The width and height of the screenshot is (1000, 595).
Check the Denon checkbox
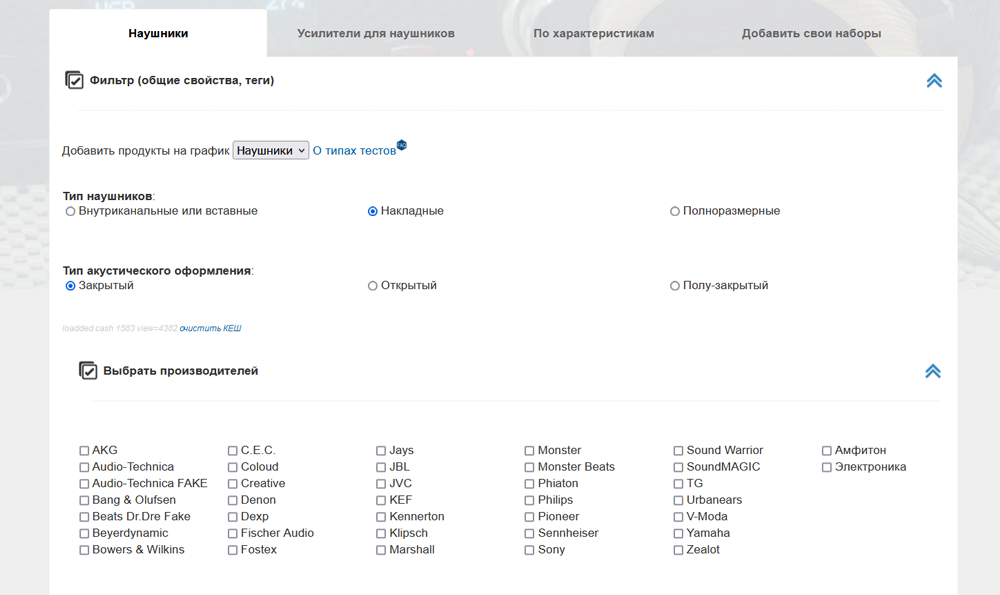coord(233,501)
